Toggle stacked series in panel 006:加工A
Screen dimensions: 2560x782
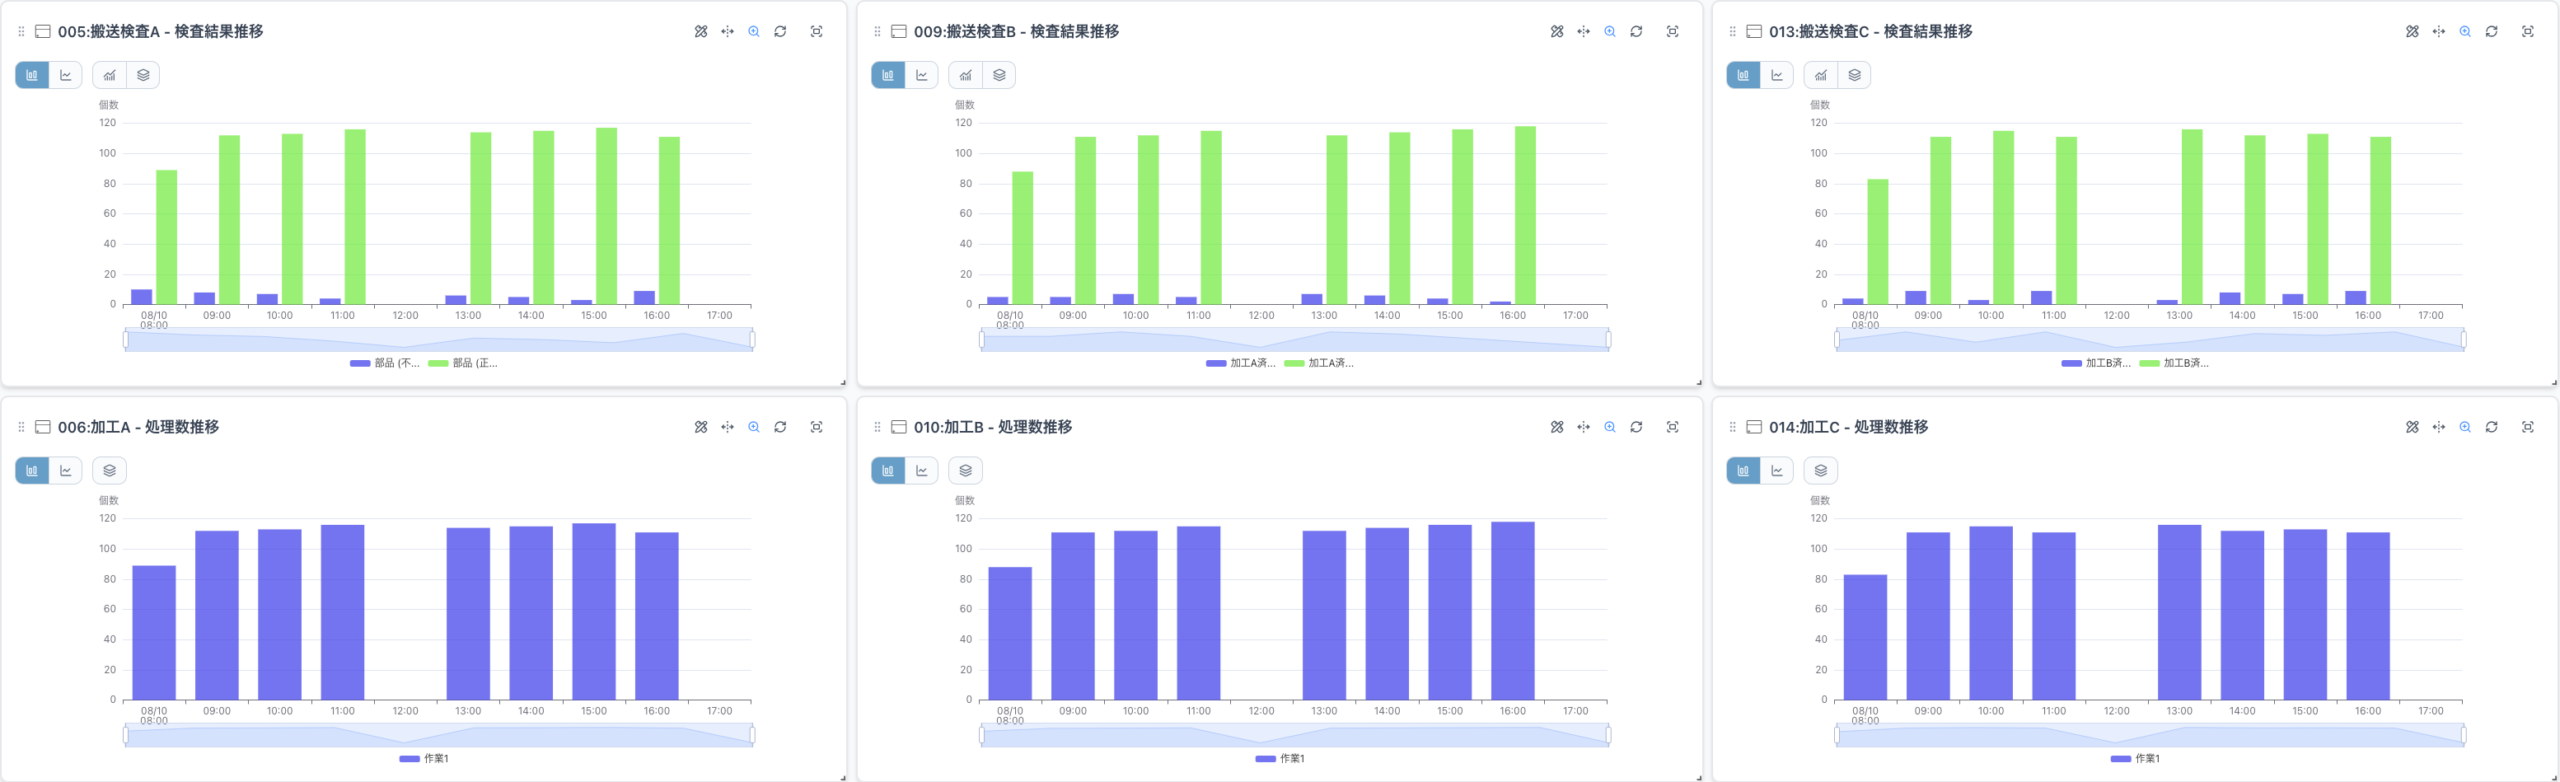coord(110,471)
